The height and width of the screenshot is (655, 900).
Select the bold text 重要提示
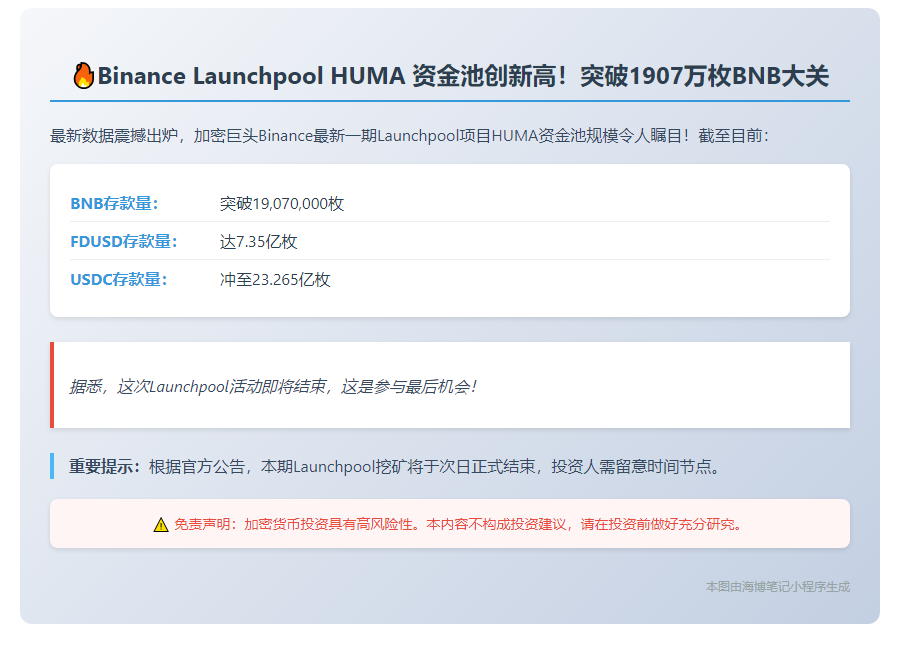[x=104, y=466]
